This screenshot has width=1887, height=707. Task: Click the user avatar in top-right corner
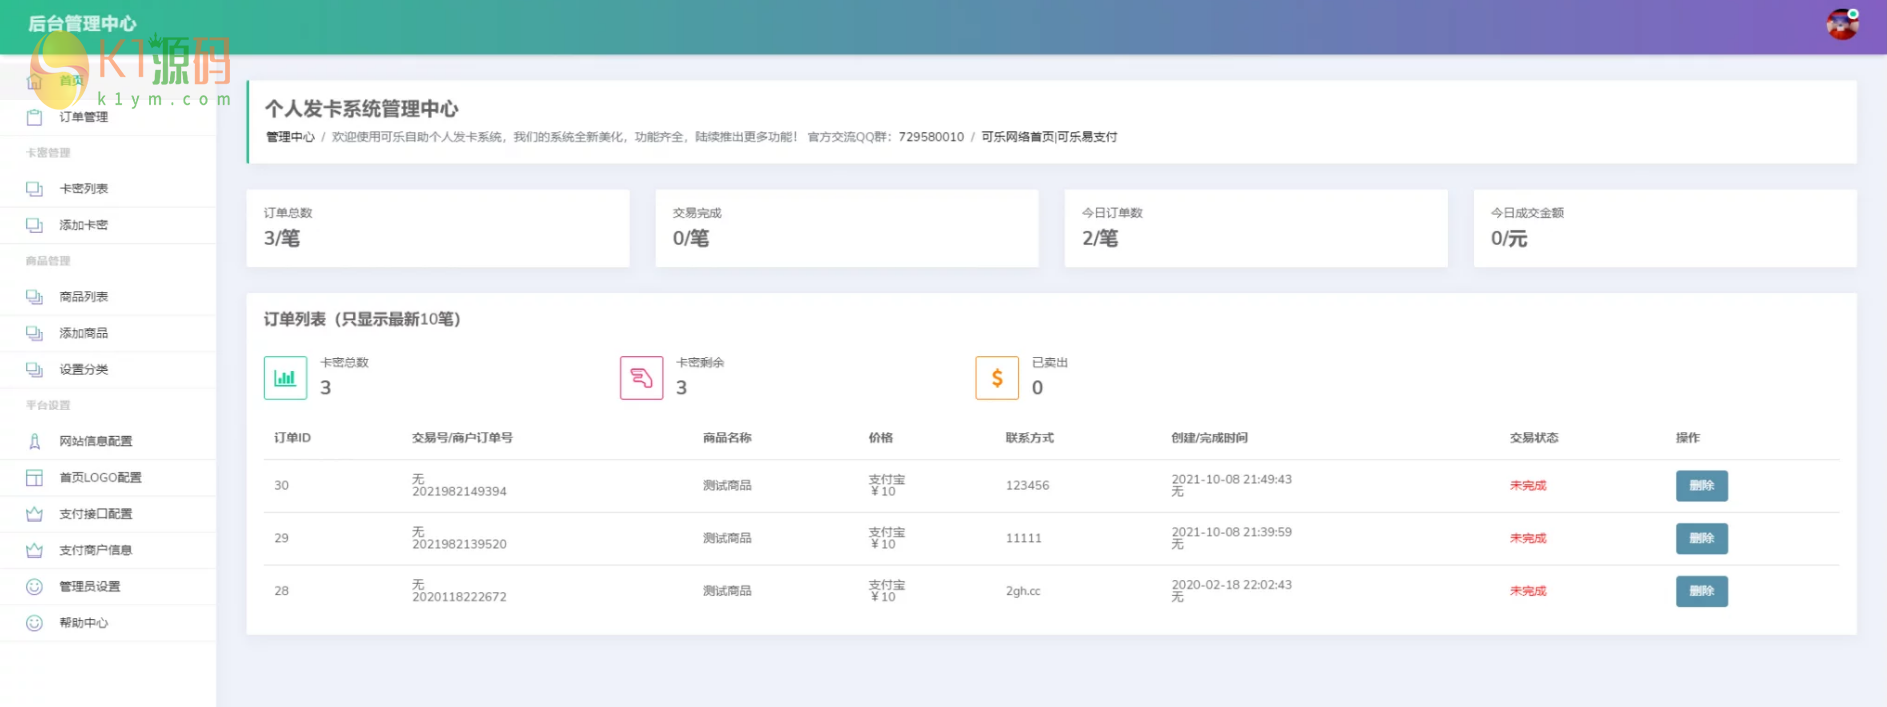[x=1842, y=24]
